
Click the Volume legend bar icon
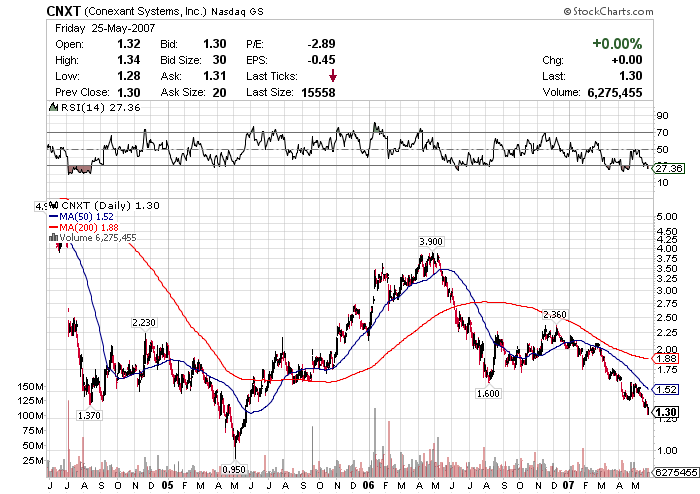point(53,238)
